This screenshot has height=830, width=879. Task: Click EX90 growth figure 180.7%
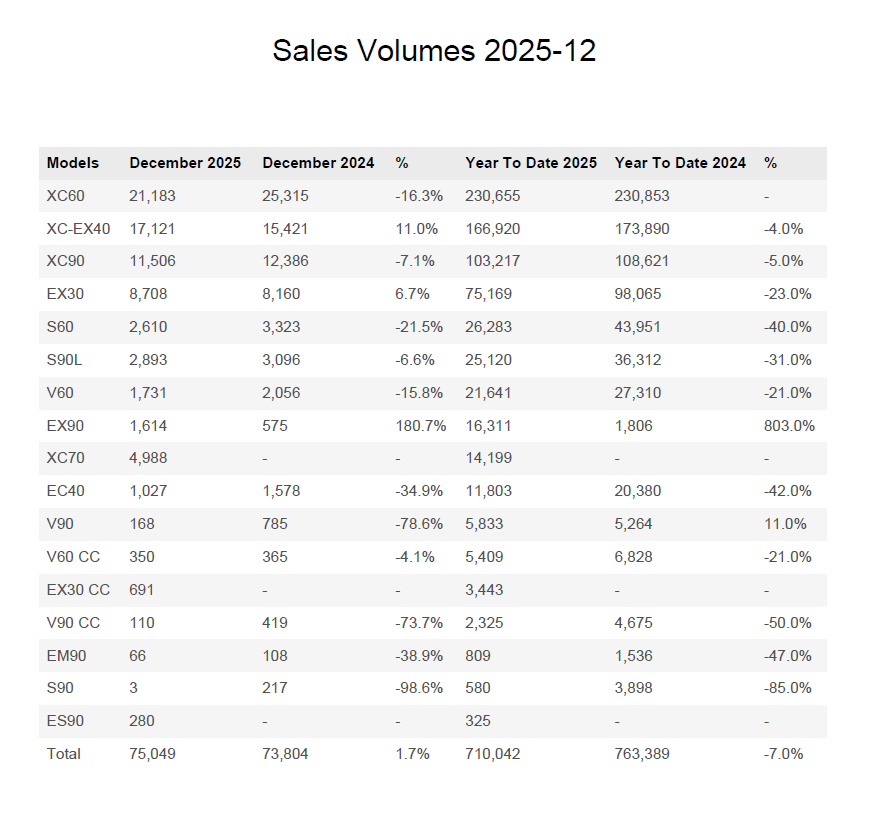(x=420, y=426)
